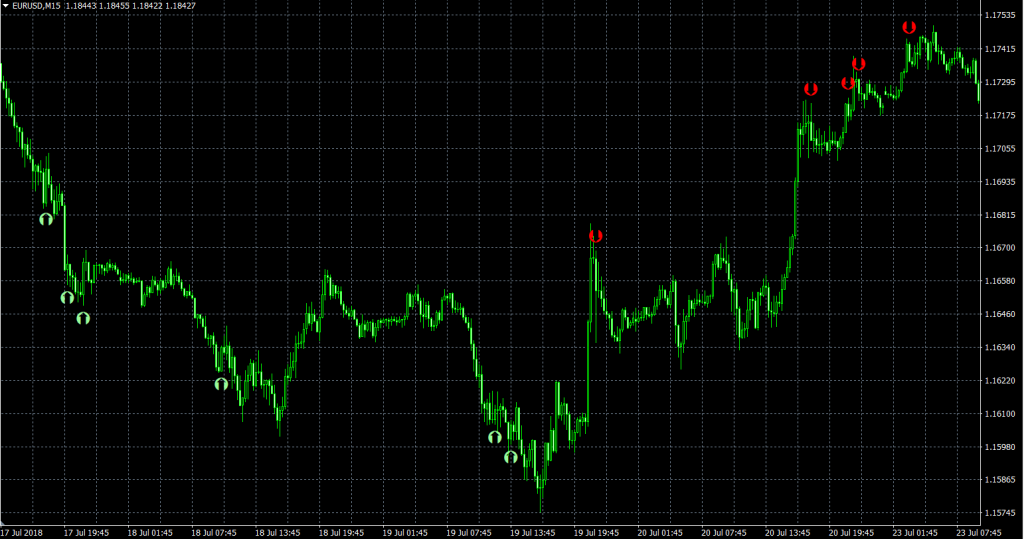
Task: Click the 1.15745 price axis label
Action: pyautogui.click(x=1000, y=513)
